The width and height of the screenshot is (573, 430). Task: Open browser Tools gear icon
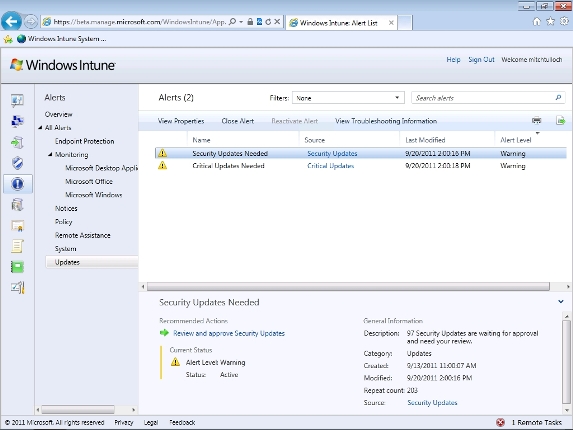[x=564, y=22]
